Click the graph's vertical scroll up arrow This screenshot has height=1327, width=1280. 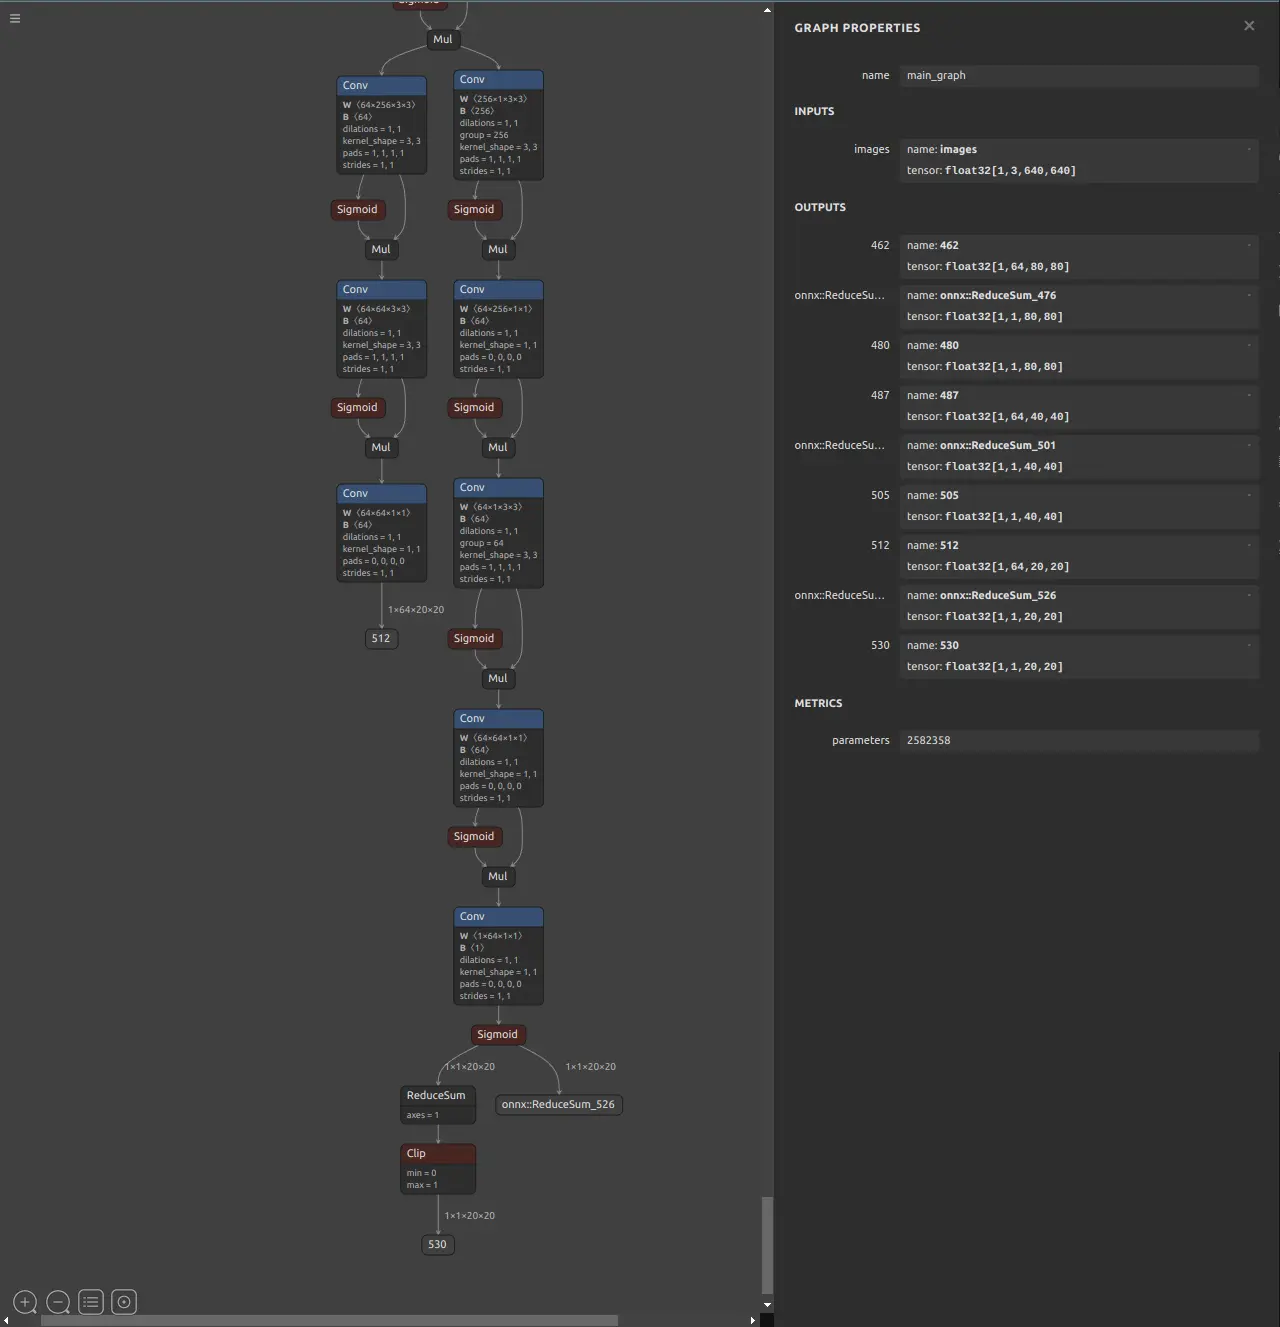tap(767, 10)
